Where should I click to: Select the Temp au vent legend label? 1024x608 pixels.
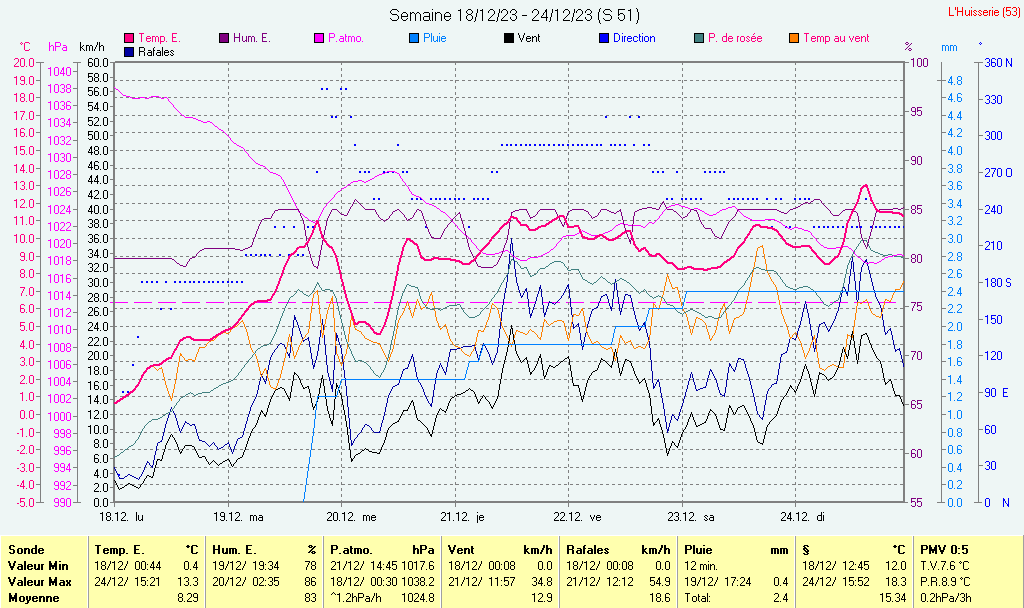pos(836,39)
